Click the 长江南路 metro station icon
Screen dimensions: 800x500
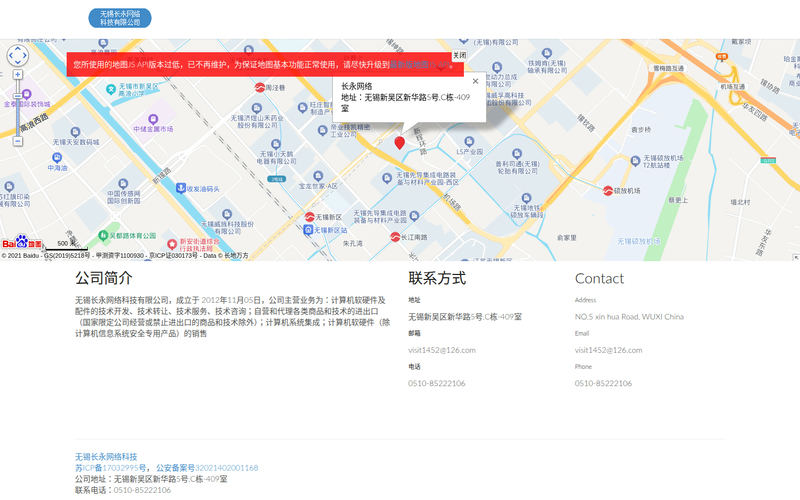(395, 237)
